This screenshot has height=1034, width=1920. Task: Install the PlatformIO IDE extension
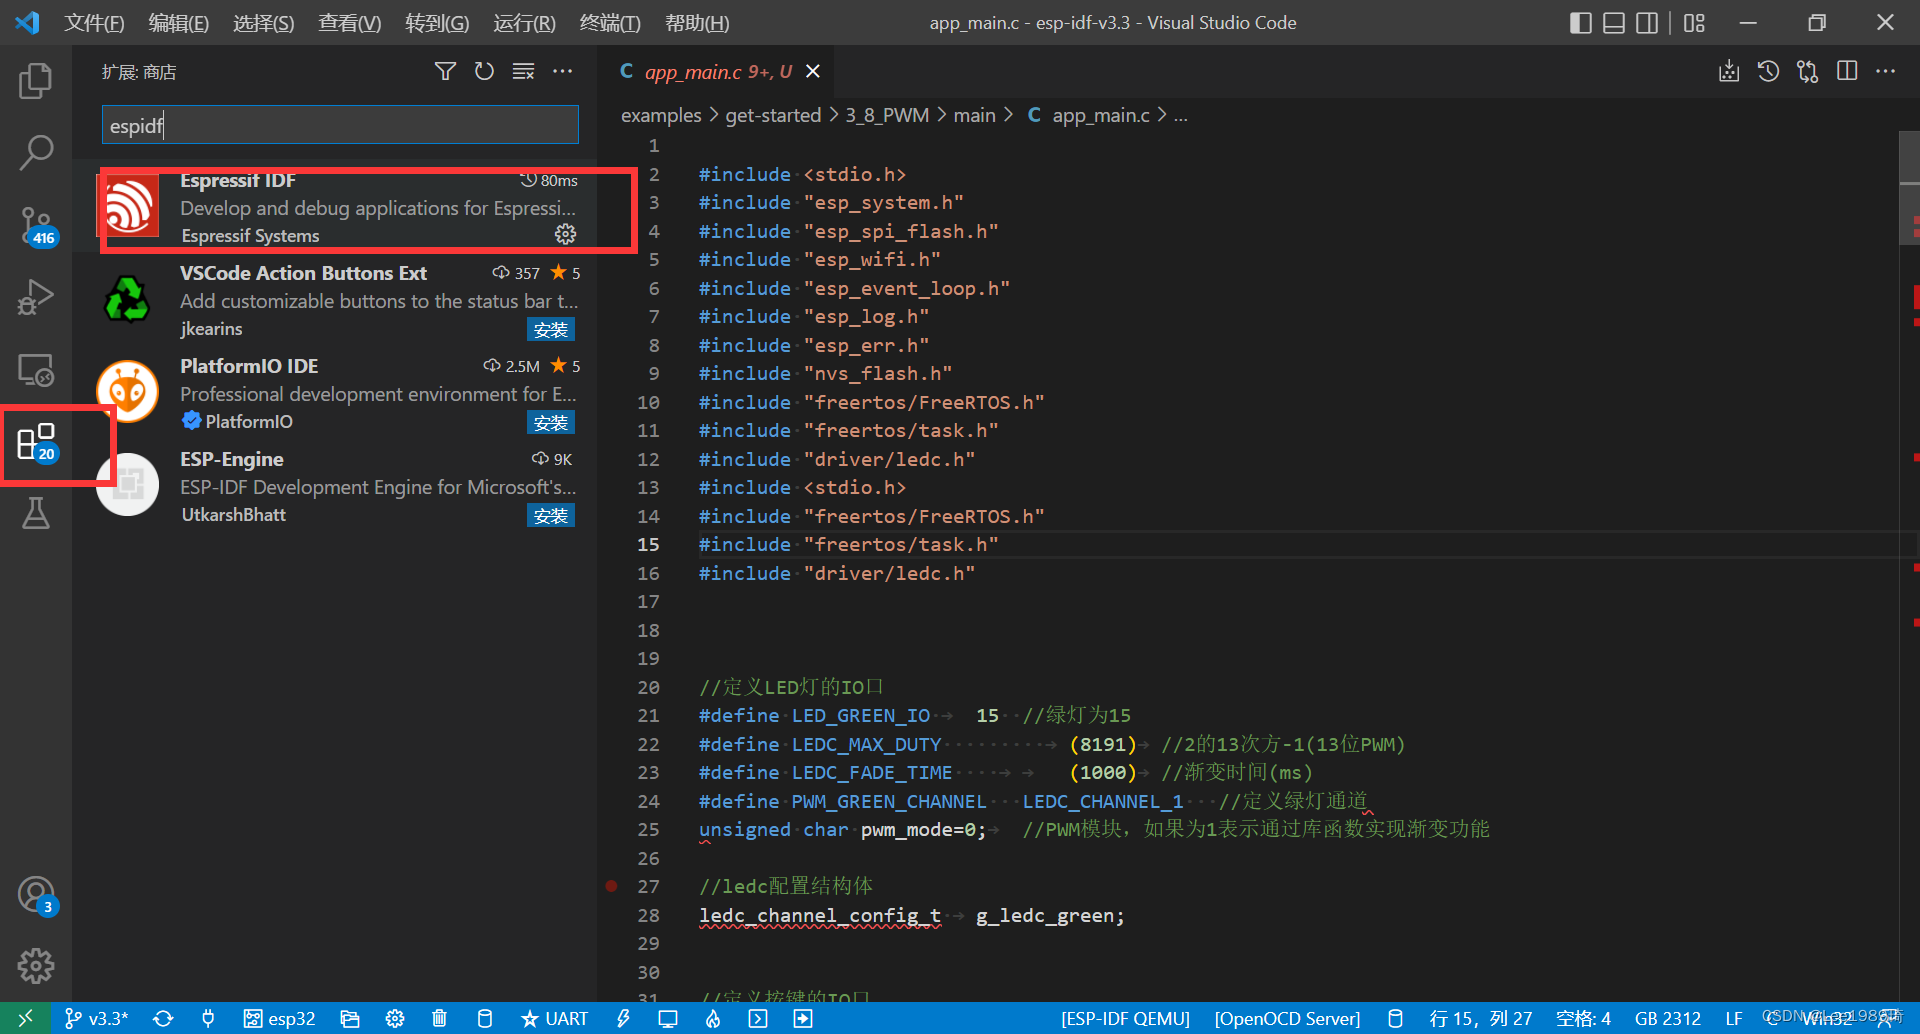pos(551,422)
